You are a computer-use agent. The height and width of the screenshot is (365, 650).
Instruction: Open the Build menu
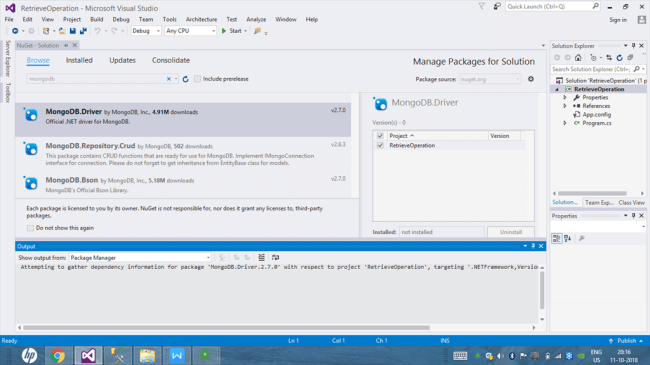pyautogui.click(x=97, y=19)
